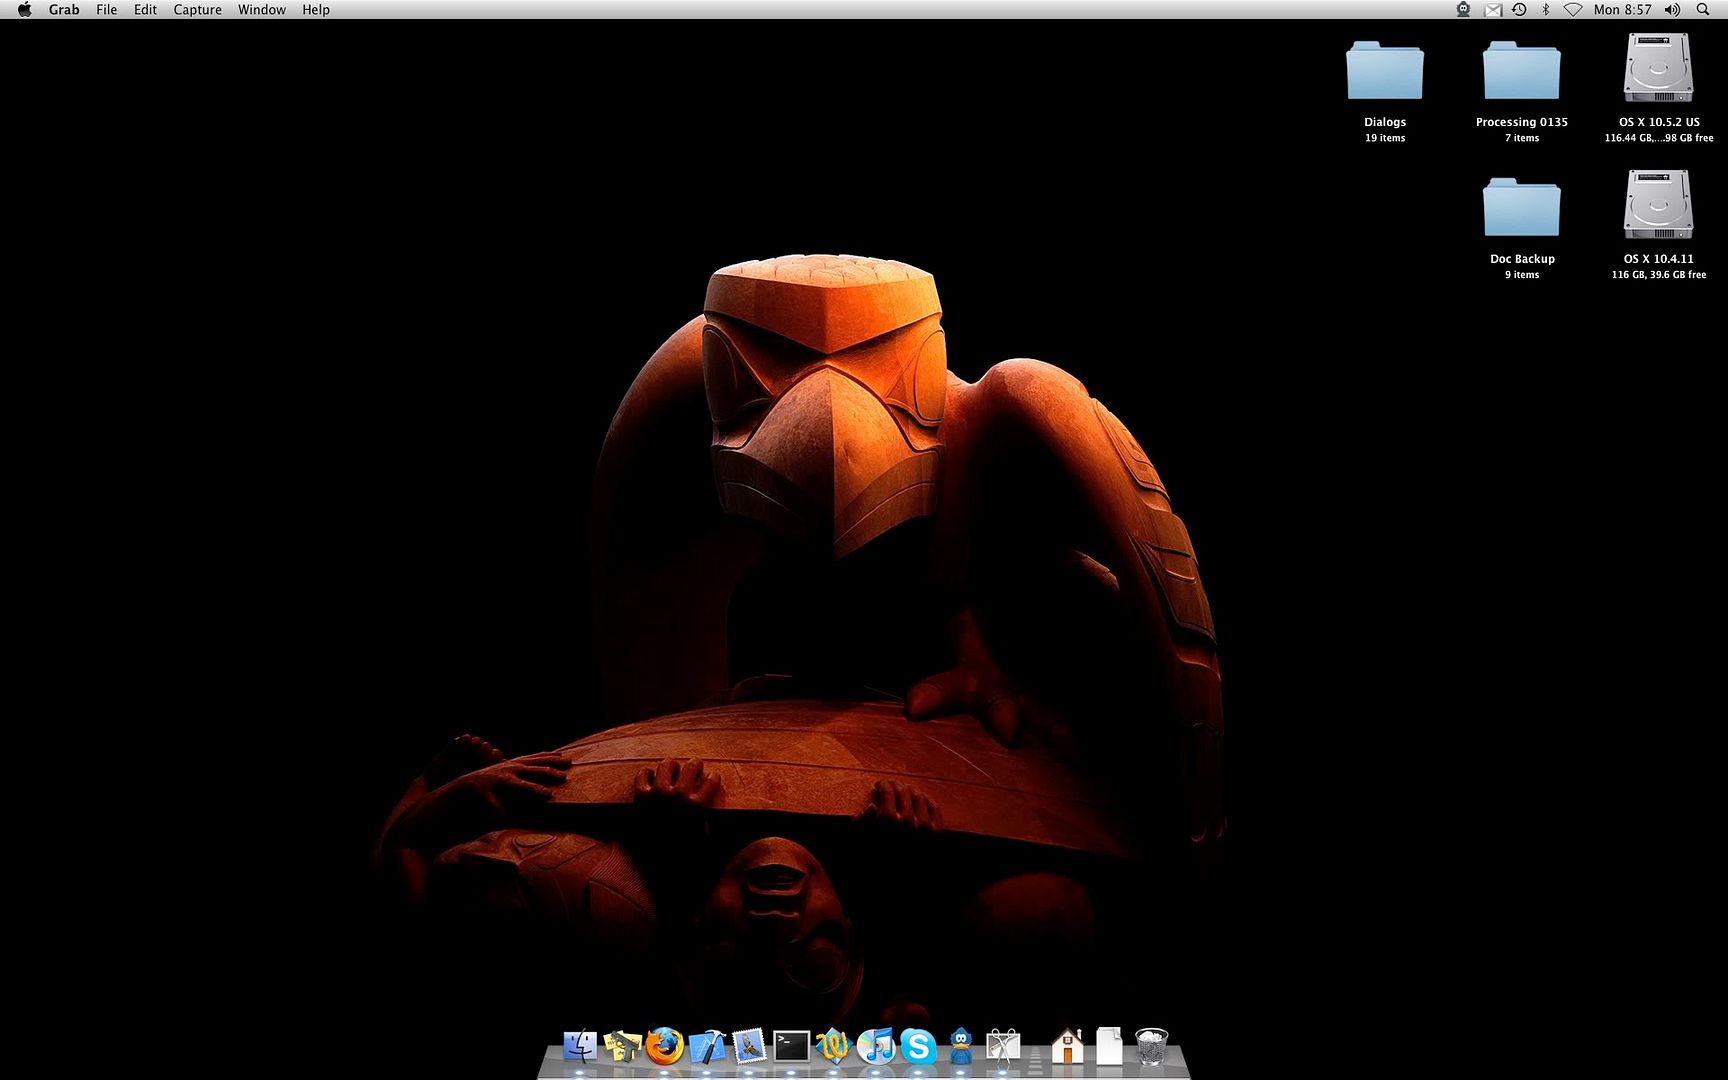
Task: Click the Grab scissors icon in dock
Action: pyautogui.click(x=1003, y=1047)
